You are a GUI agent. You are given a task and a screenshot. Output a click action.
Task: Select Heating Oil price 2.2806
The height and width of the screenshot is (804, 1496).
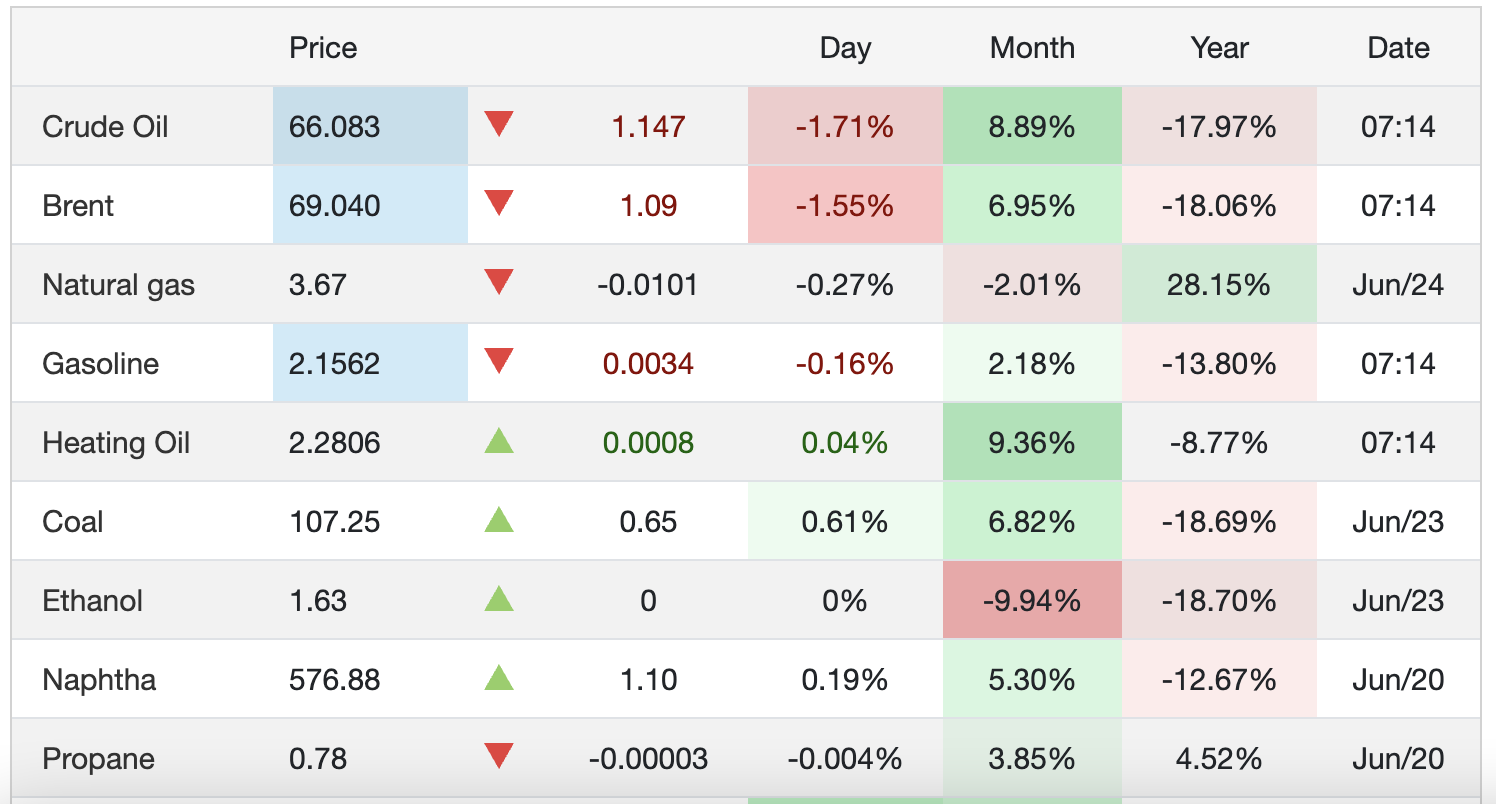point(334,443)
